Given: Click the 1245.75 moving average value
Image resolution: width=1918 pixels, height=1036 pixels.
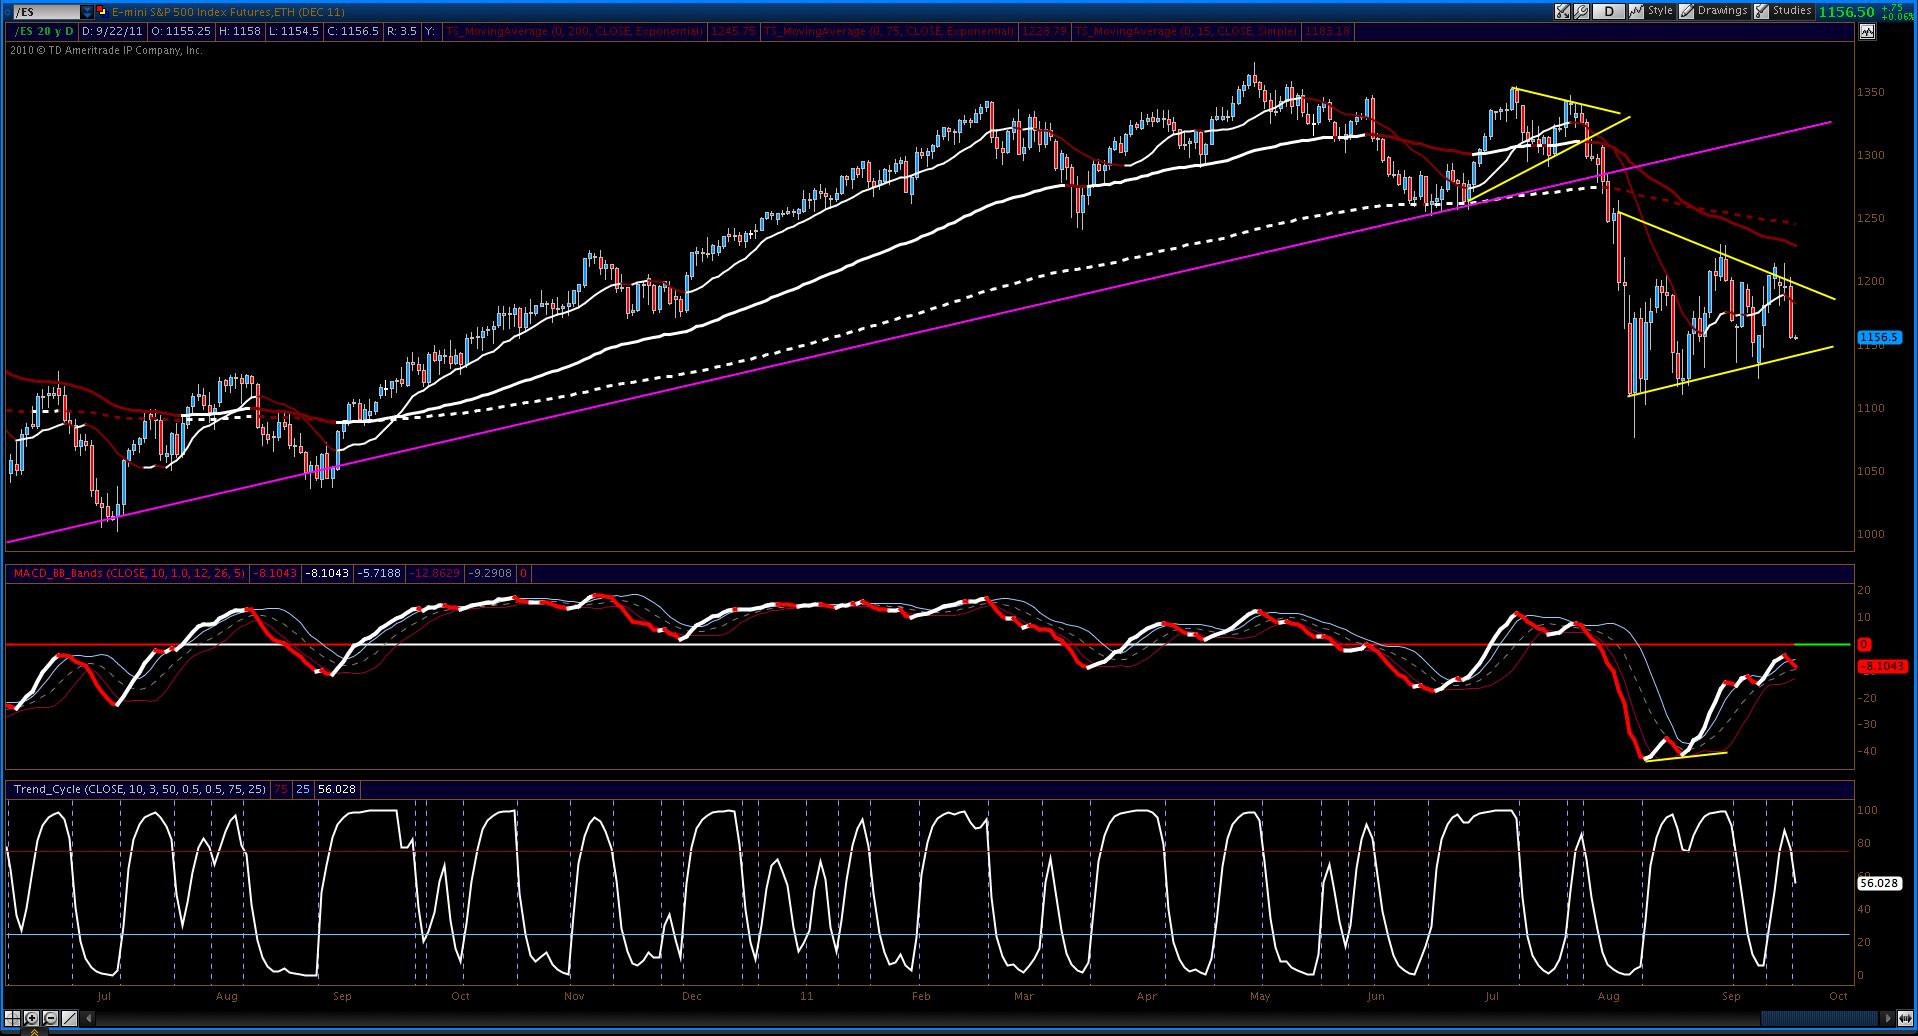Looking at the screenshot, I should [733, 32].
